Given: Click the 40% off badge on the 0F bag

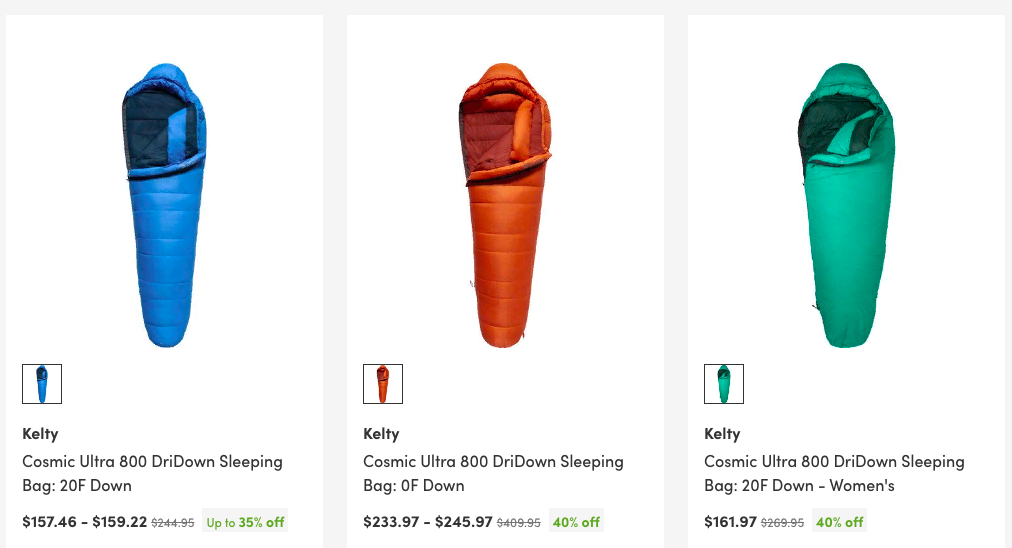Looking at the screenshot, I should tap(576, 521).
